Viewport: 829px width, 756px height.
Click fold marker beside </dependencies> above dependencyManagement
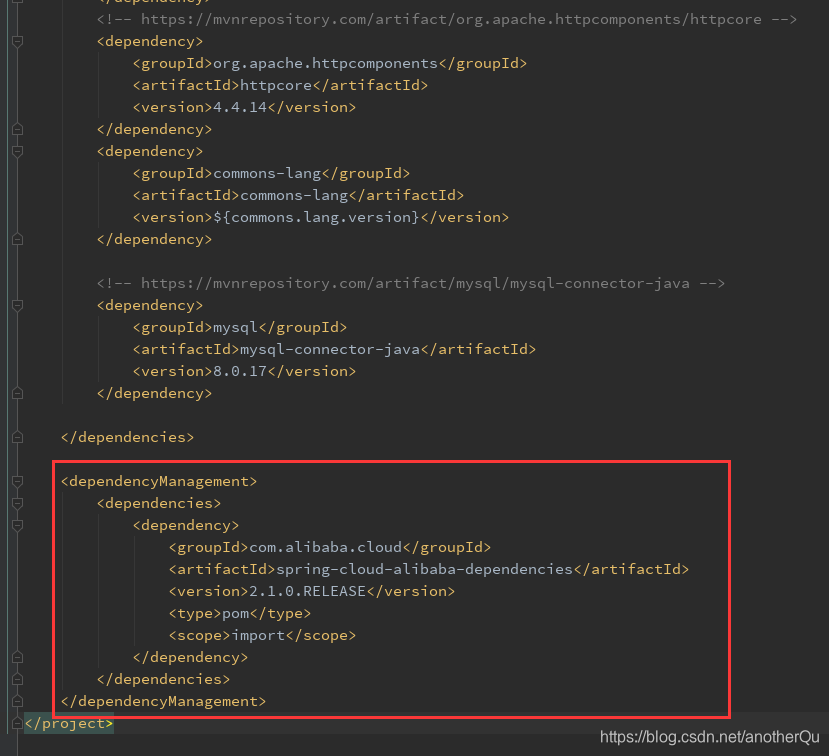point(17,437)
